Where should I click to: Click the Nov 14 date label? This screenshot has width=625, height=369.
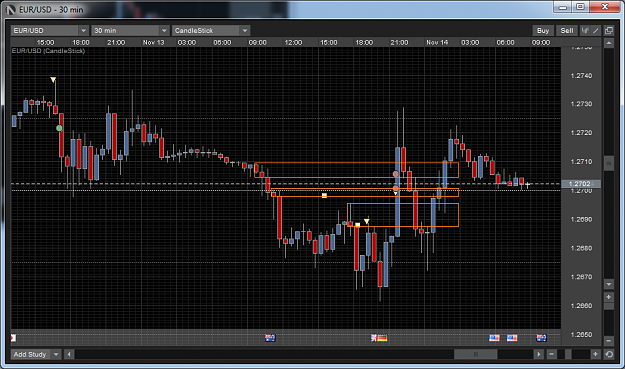tap(437, 42)
